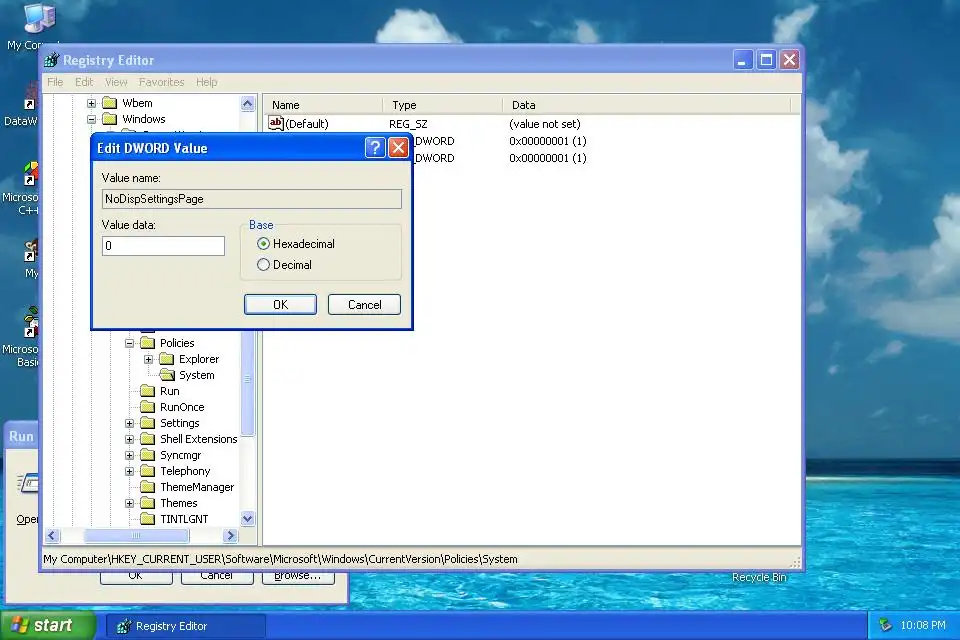960x640 pixels.
Task: Click the Value data input field
Action: tap(163, 246)
